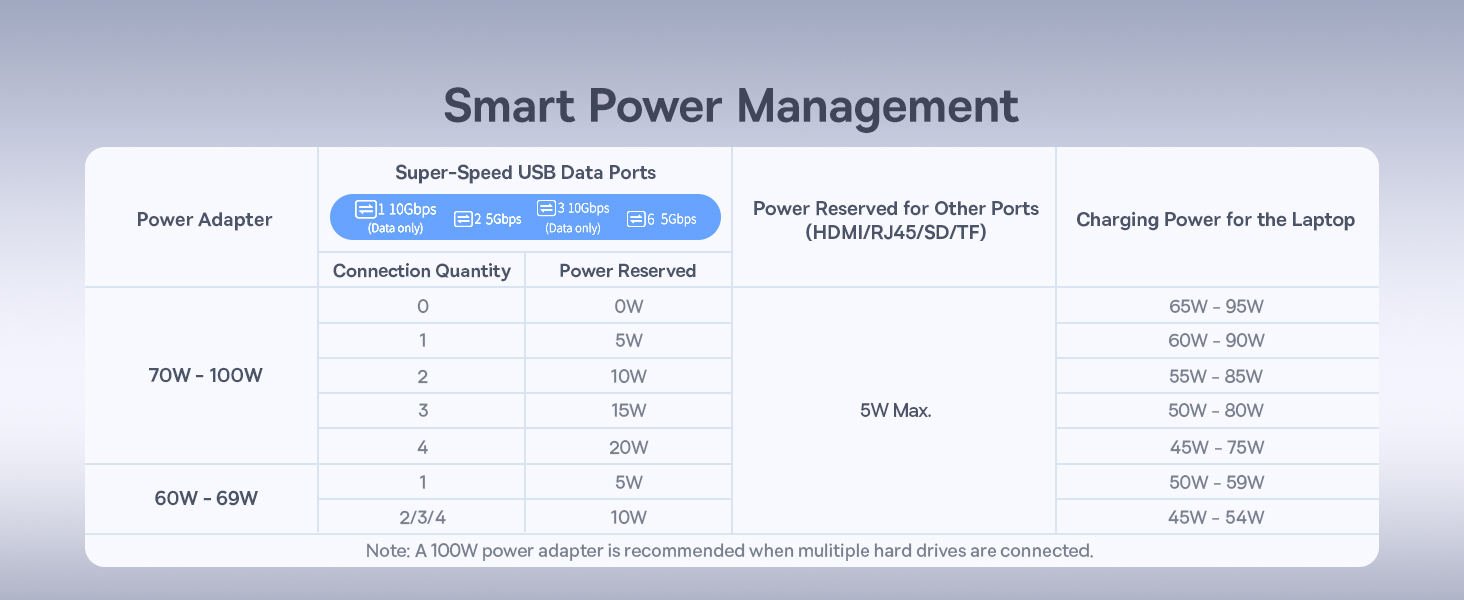Click the 5W Max. cell
The height and width of the screenshot is (600, 1464).
click(895, 411)
